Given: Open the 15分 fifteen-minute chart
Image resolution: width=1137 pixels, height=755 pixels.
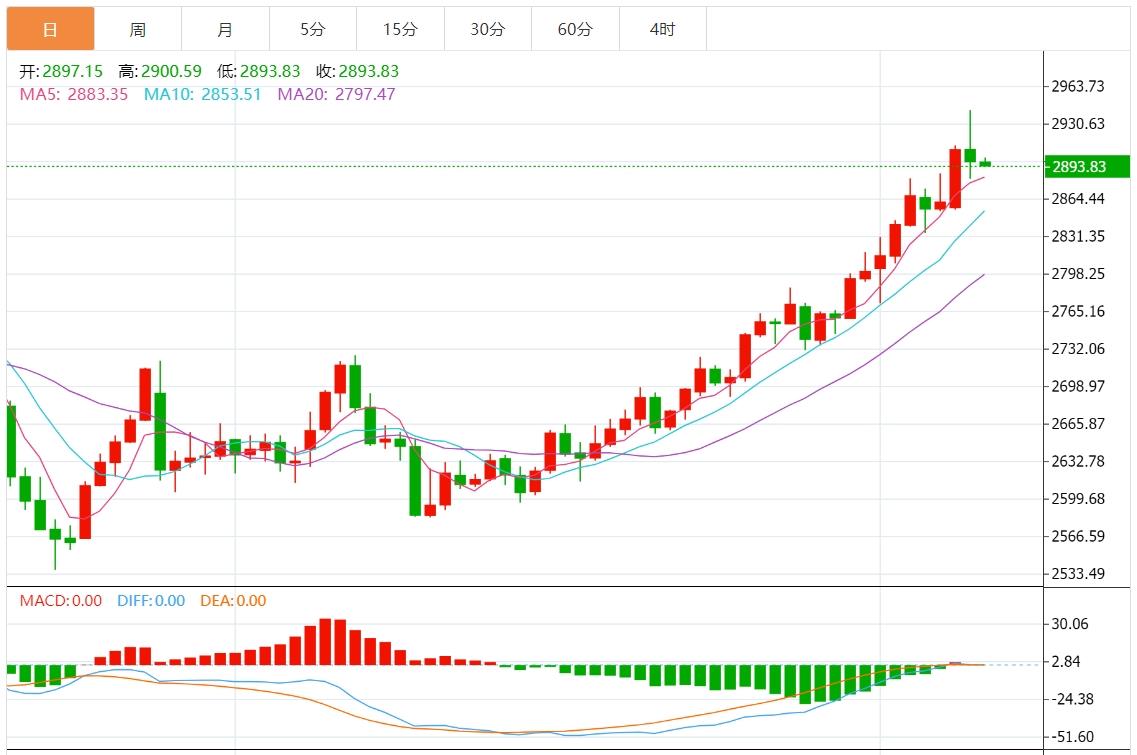Looking at the screenshot, I should (400, 29).
